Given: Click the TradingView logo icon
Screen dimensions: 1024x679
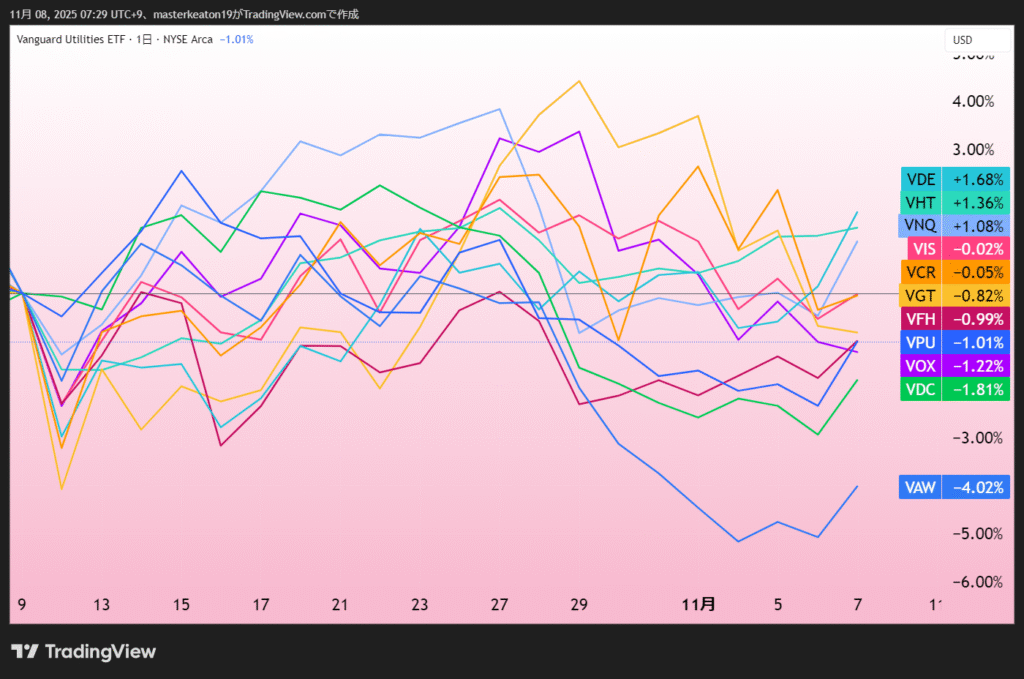Looking at the screenshot, I should point(25,652).
